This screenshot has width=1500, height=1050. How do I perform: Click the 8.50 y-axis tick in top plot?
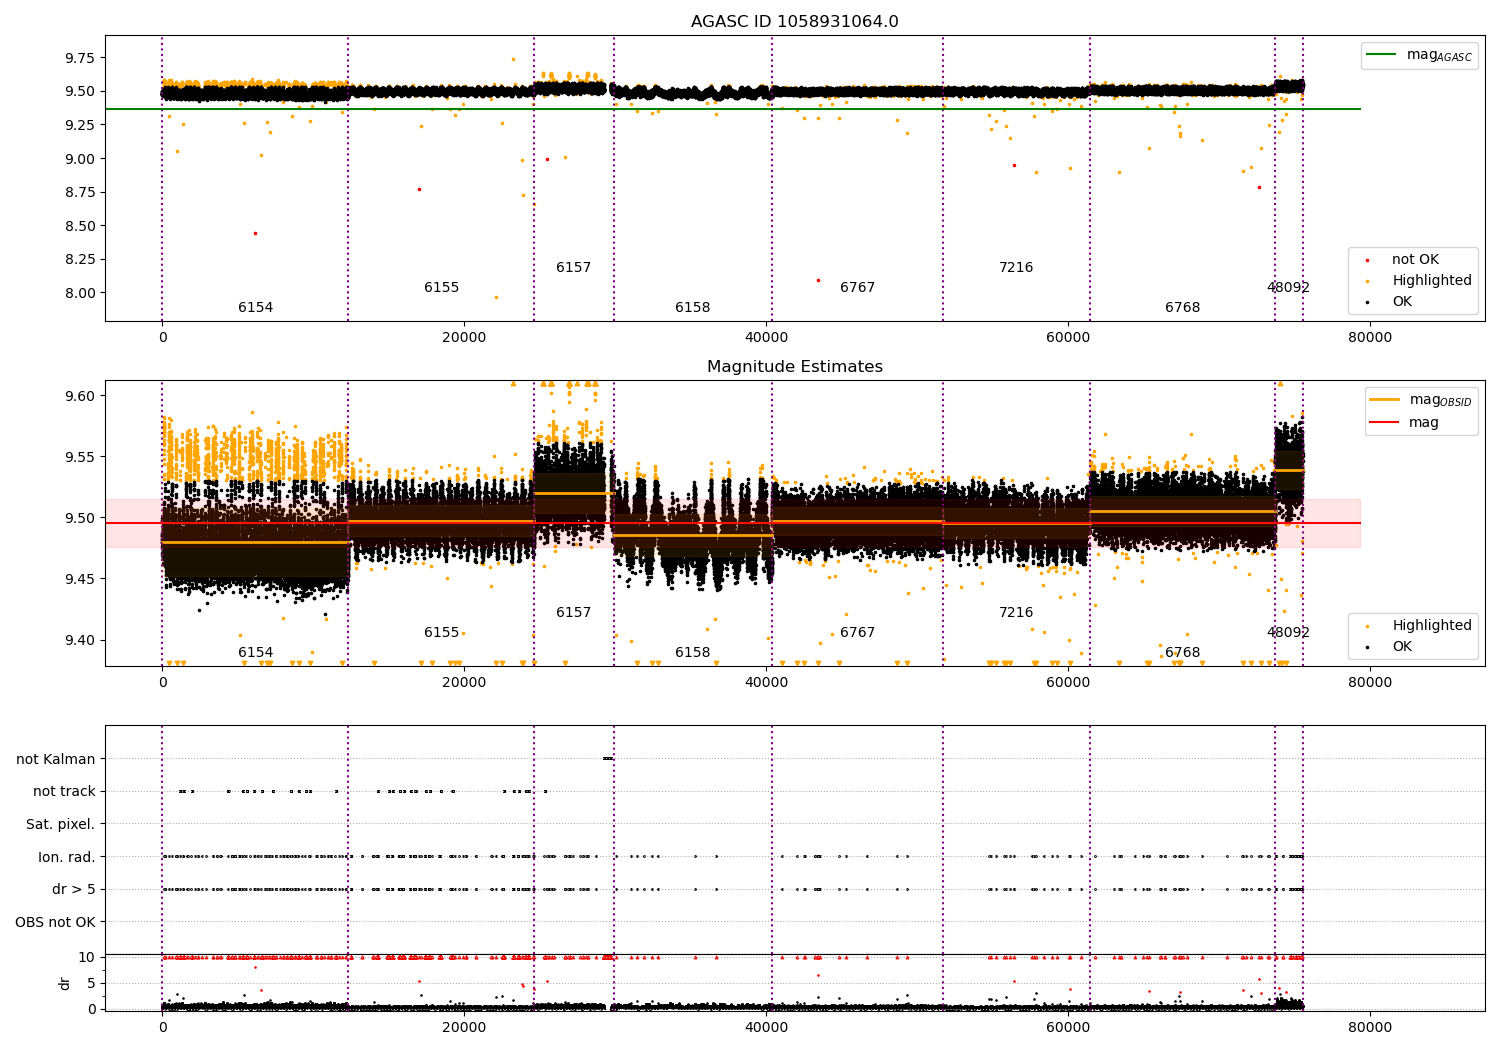tap(79, 226)
